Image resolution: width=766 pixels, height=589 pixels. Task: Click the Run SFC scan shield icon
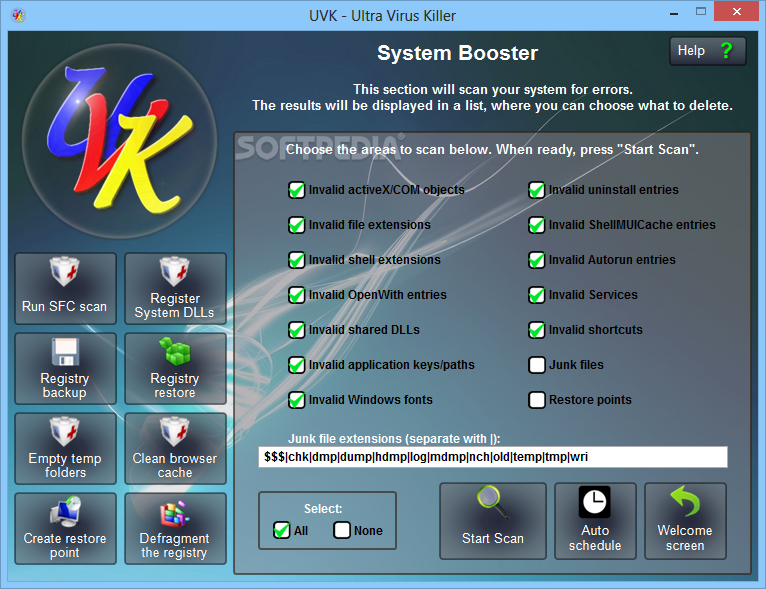click(x=64, y=271)
